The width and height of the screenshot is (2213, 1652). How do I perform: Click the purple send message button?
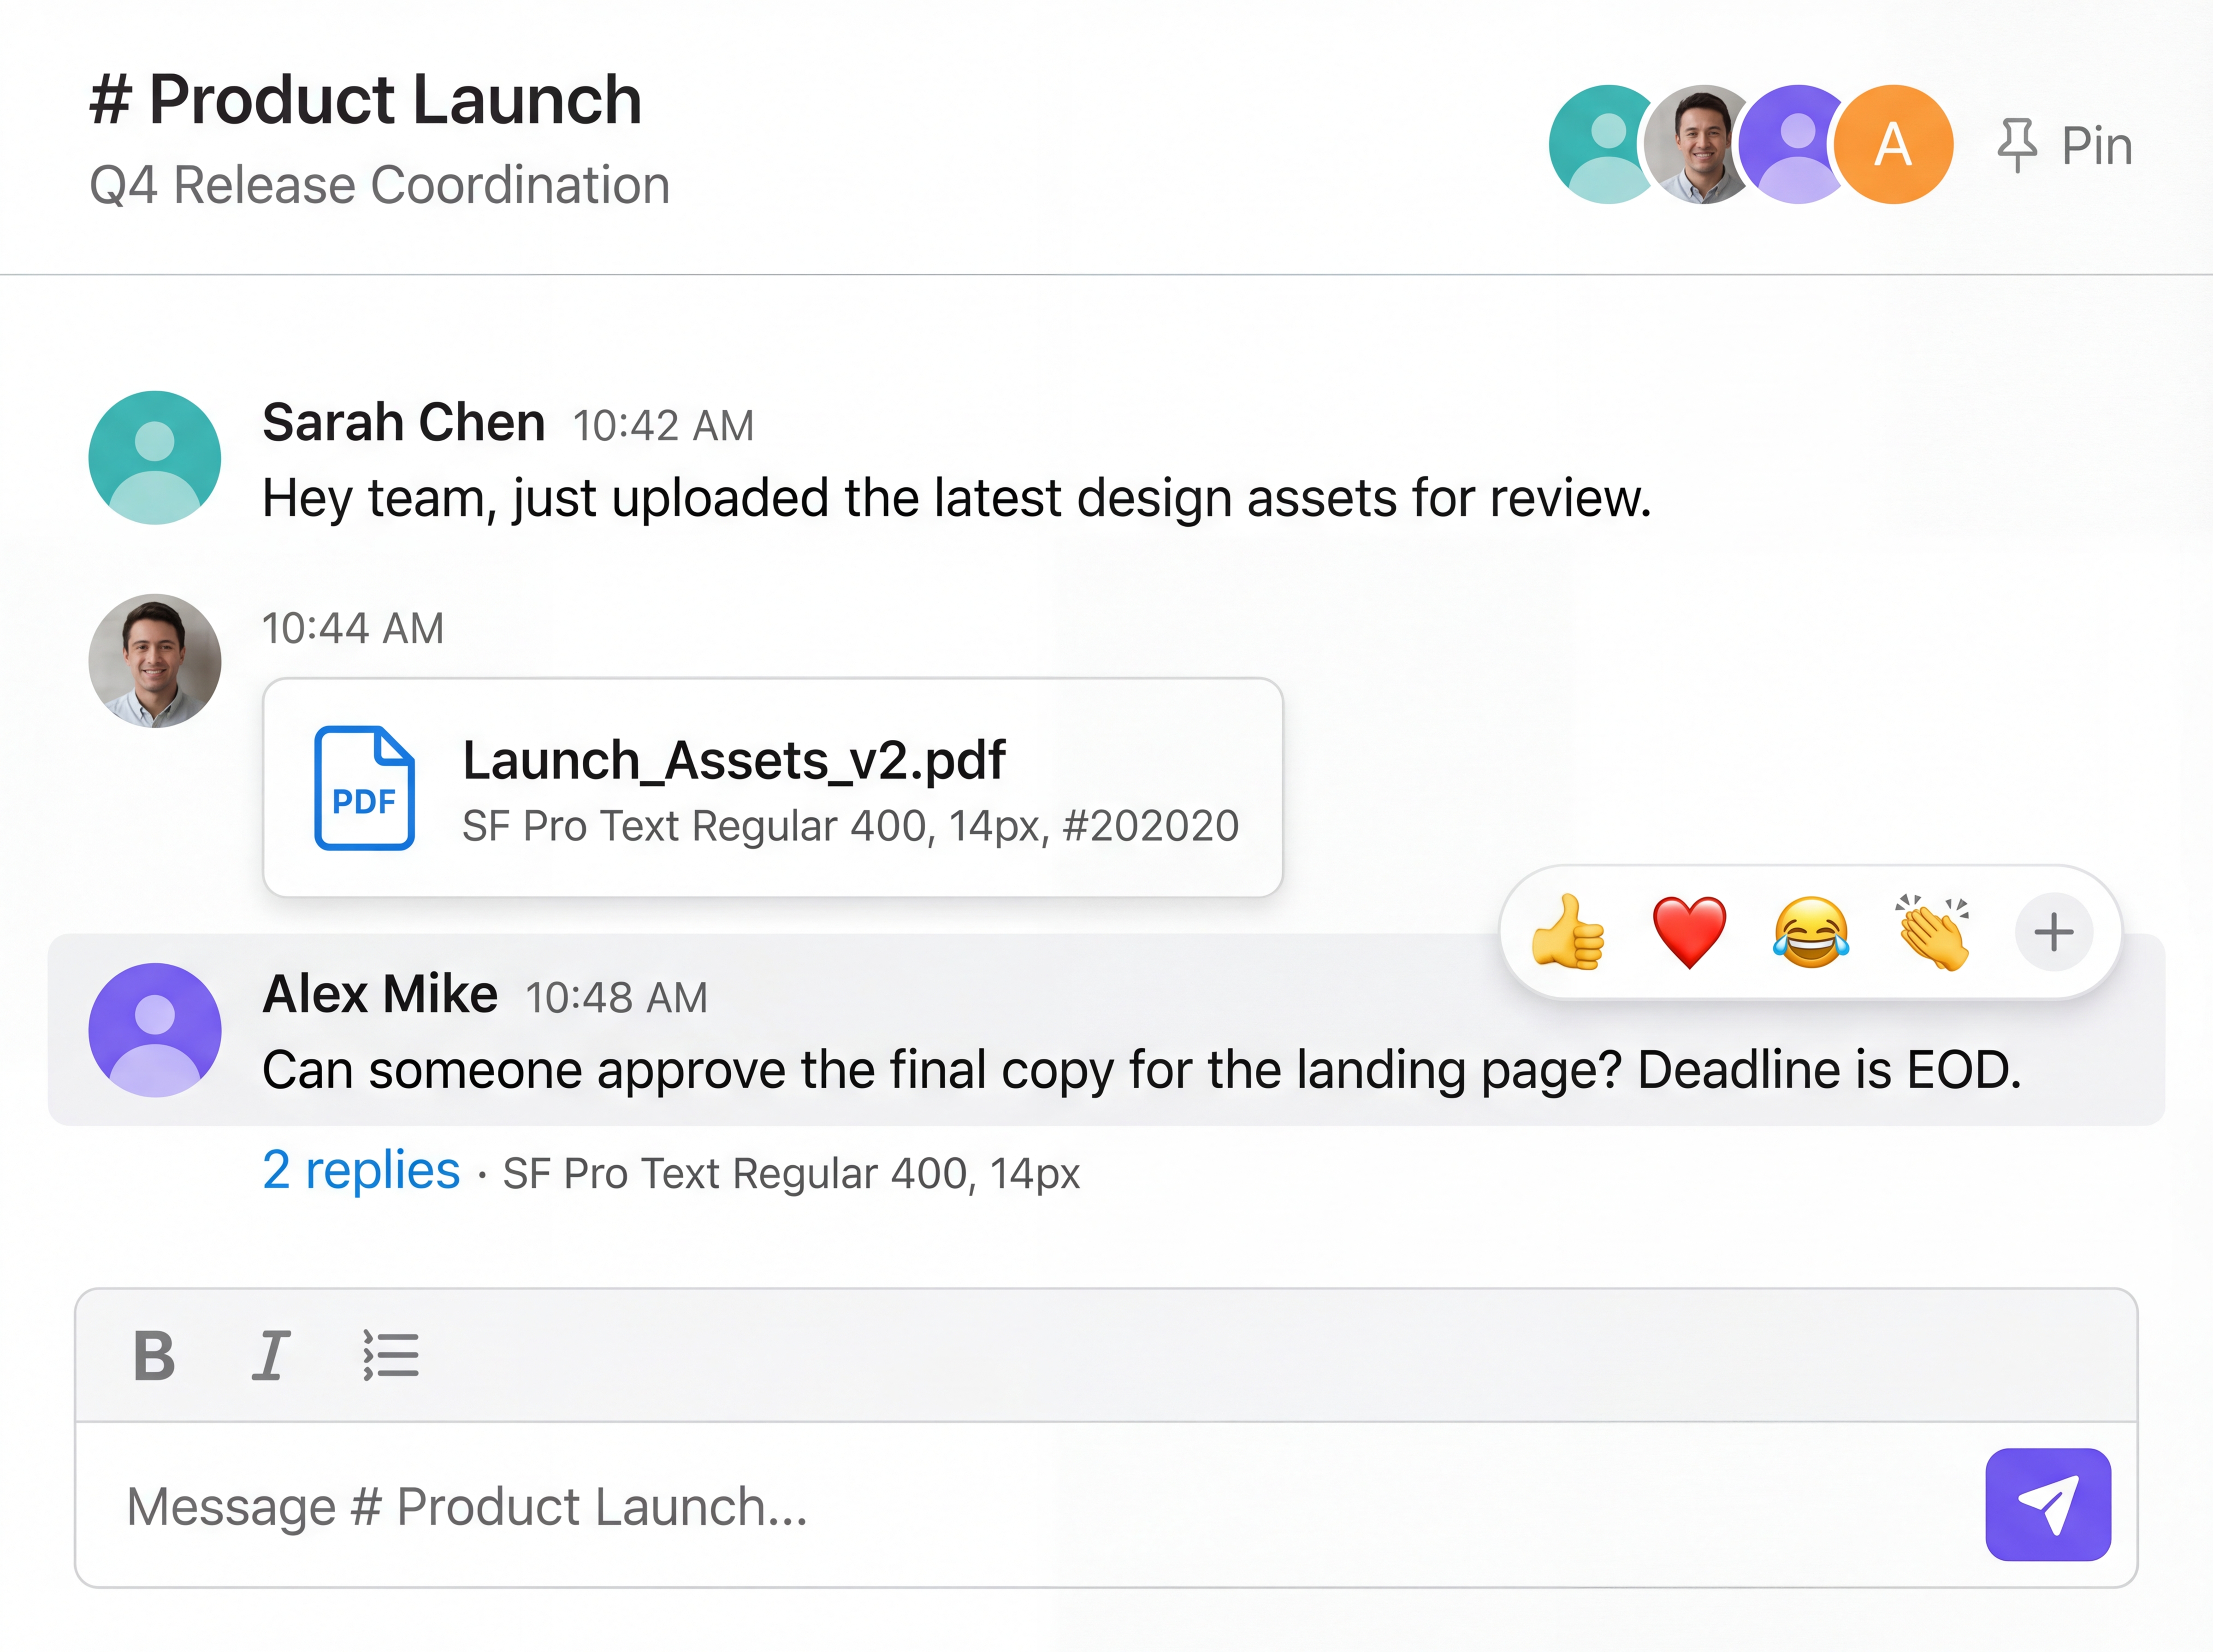(x=2047, y=1504)
